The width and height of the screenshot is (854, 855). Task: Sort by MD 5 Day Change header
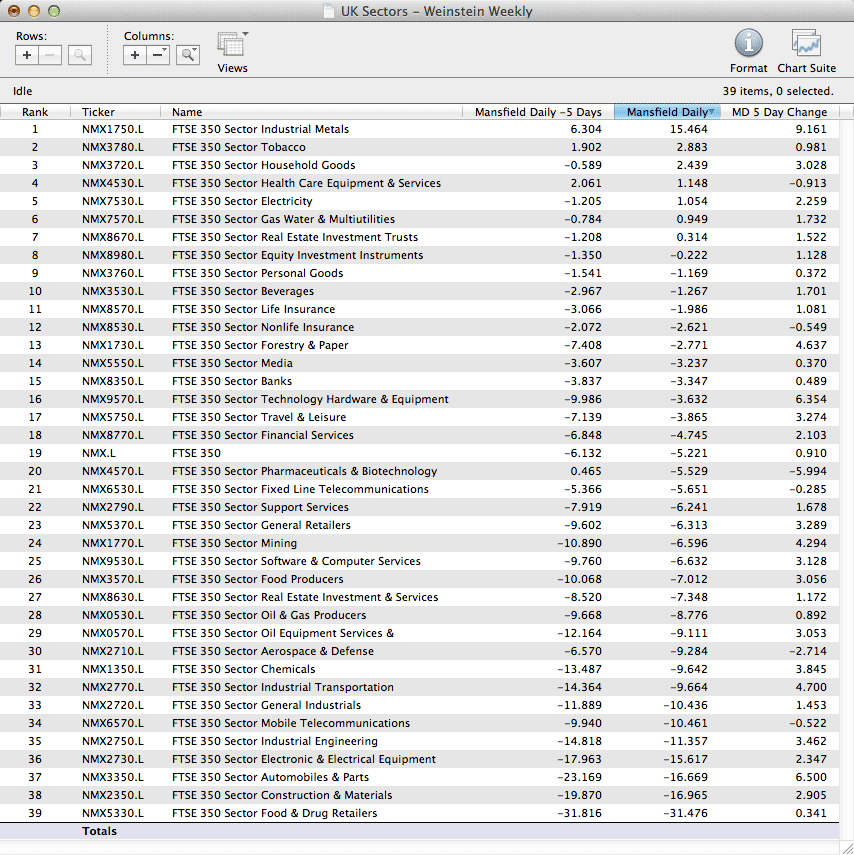click(779, 112)
